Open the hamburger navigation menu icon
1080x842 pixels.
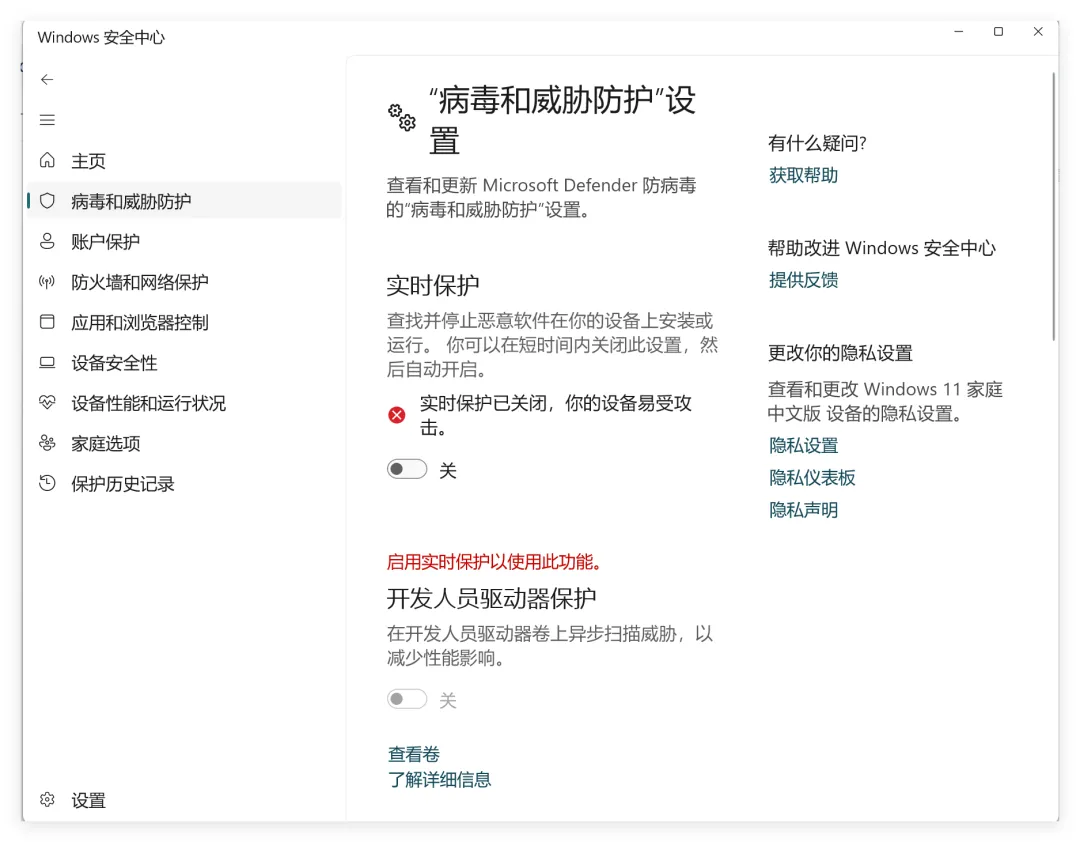tap(47, 120)
